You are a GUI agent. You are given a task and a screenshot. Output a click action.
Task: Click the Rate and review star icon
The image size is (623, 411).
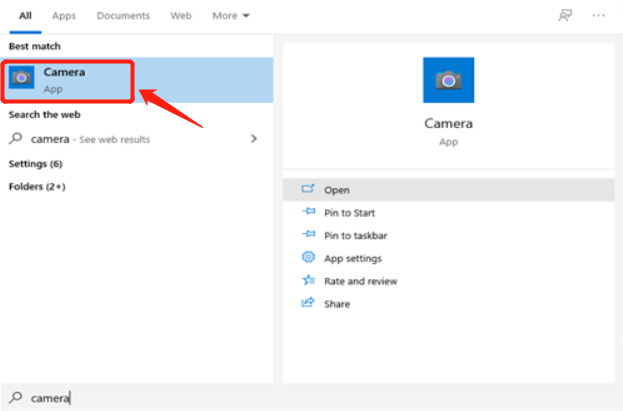point(308,281)
